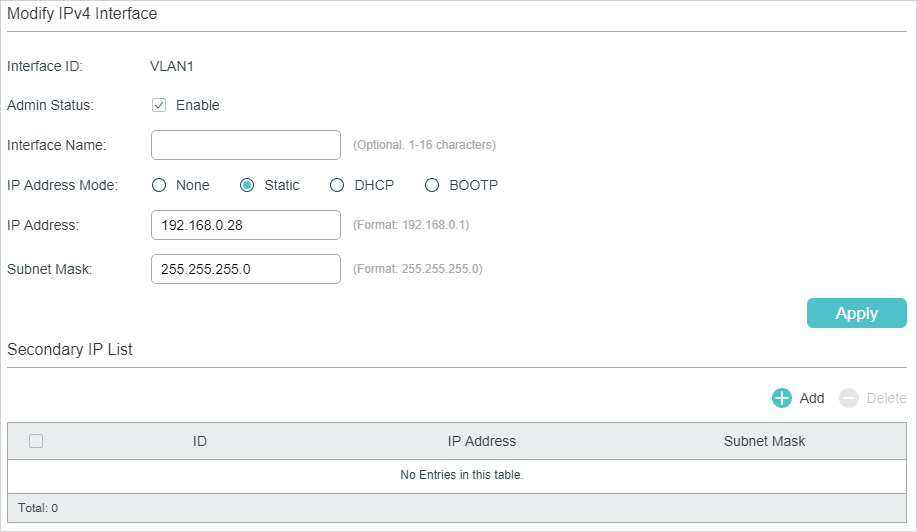Click the 'No Entries in this table' row

(461, 475)
